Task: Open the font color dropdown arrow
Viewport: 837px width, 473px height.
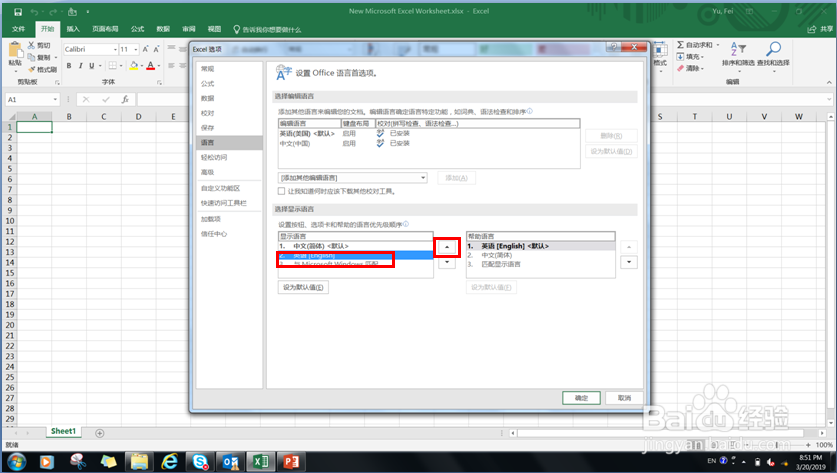Action: point(159,66)
